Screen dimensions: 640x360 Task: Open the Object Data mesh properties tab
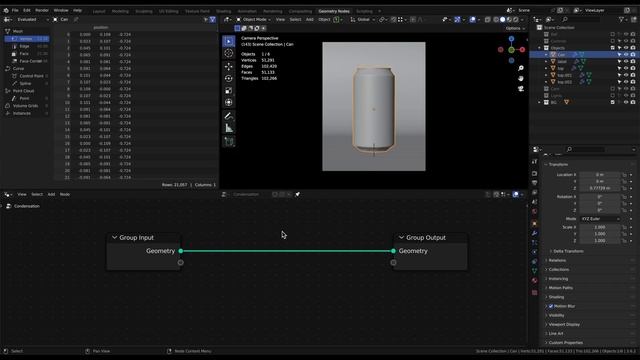tap(534, 271)
